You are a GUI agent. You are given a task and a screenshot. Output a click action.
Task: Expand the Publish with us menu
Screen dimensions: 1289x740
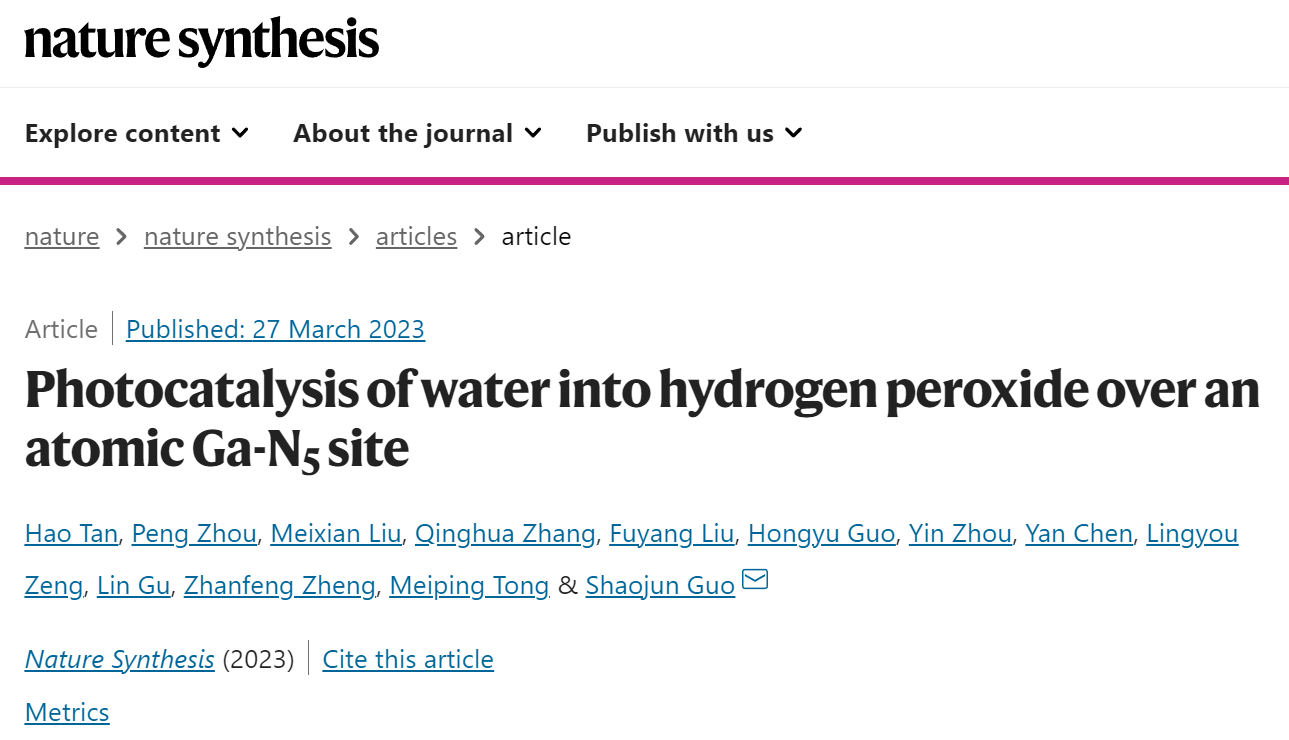694,133
